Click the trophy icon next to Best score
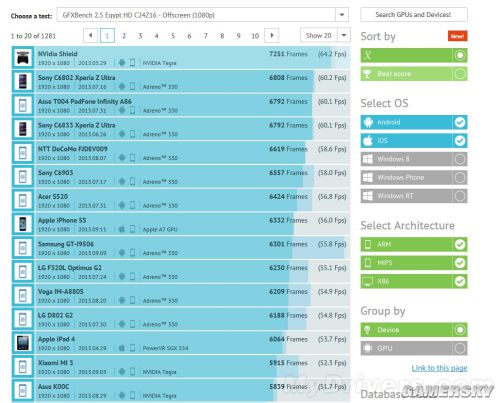This screenshot has width=500, height=403. [x=367, y=74]
